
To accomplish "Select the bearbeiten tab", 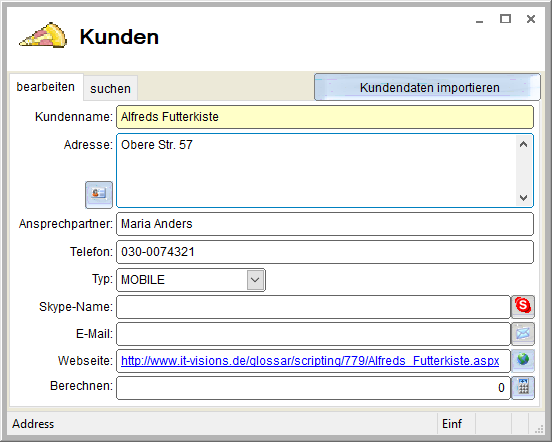I will click(x=46, y=87).
